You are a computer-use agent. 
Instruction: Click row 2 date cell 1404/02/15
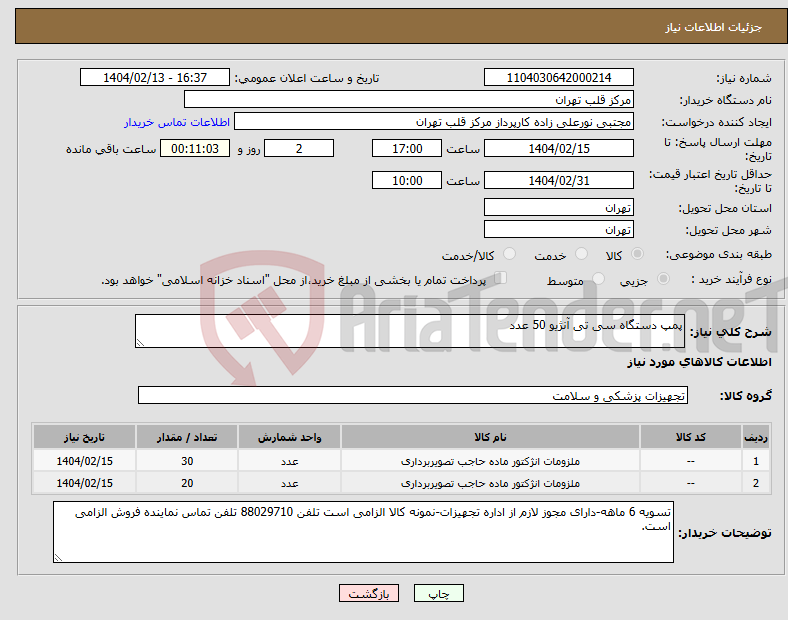[x=84, y=483]
